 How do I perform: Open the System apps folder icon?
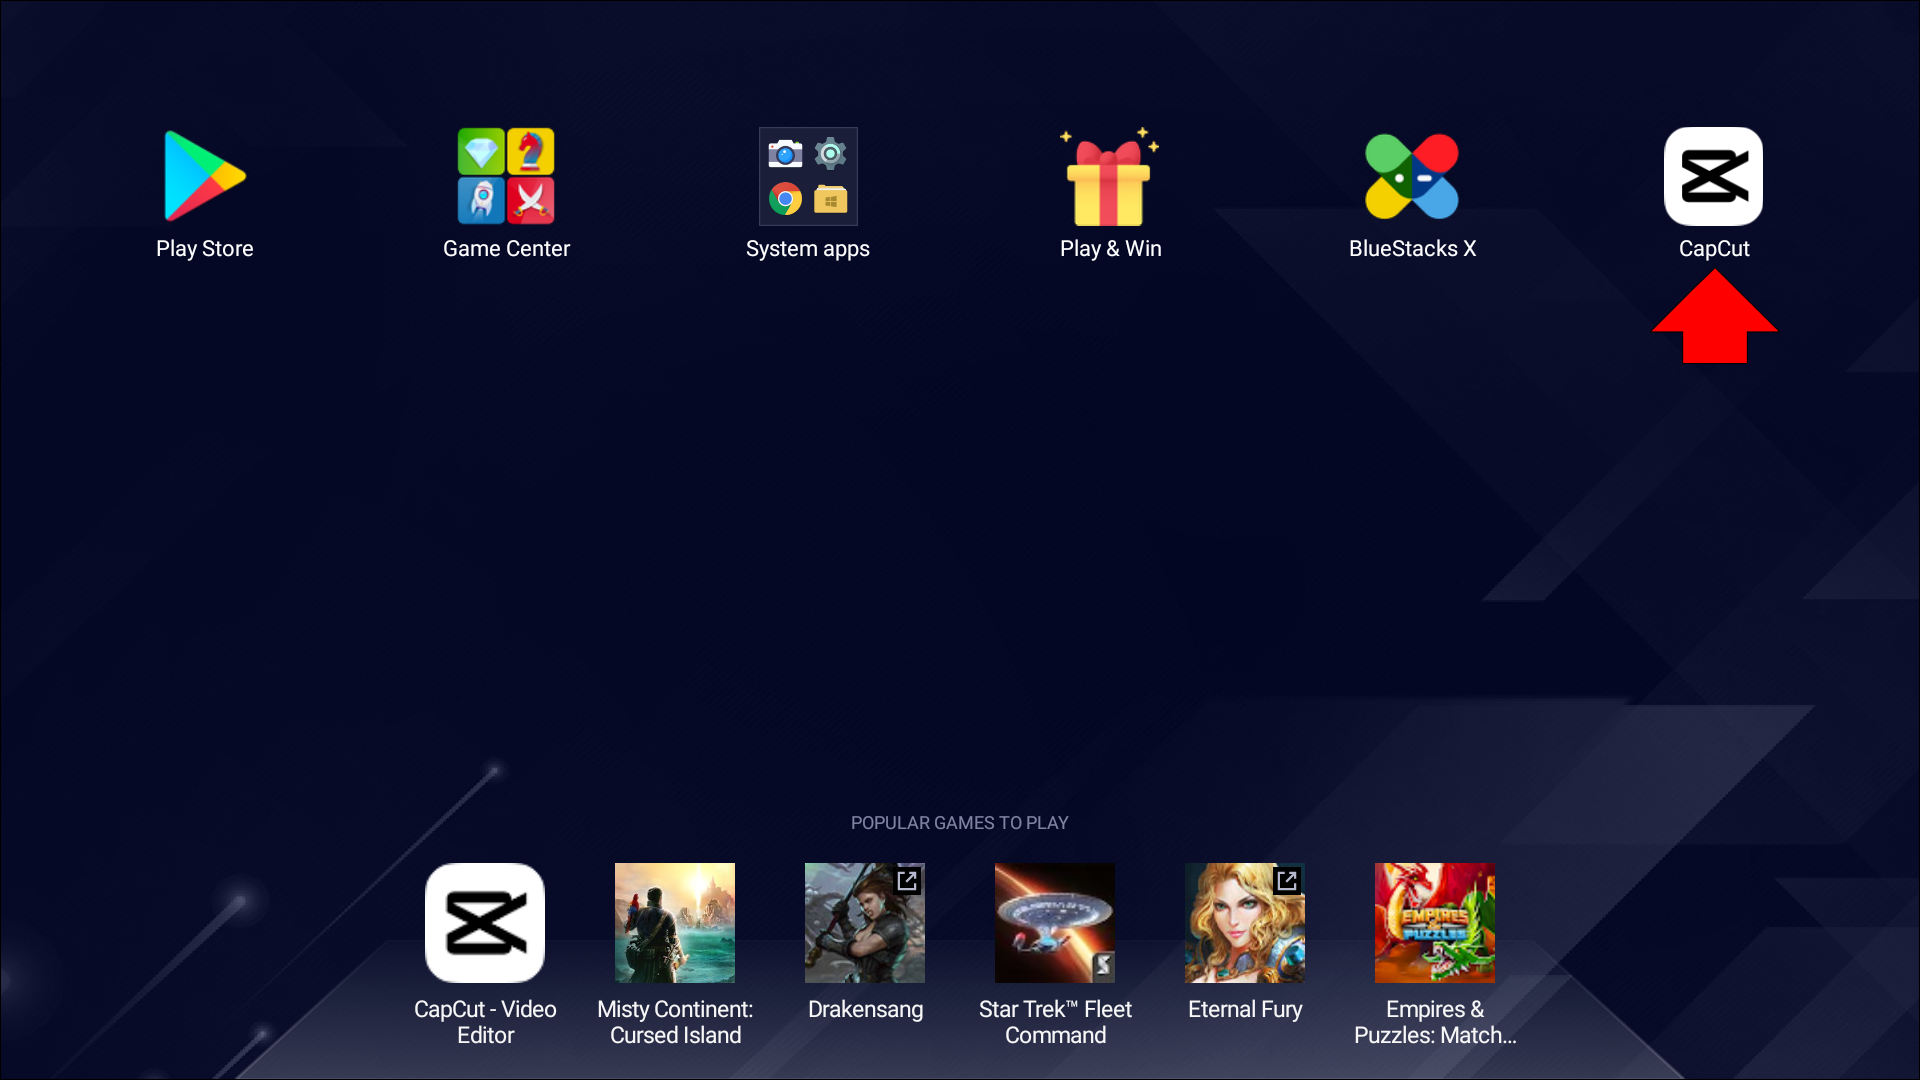click(x=808, y=176)
